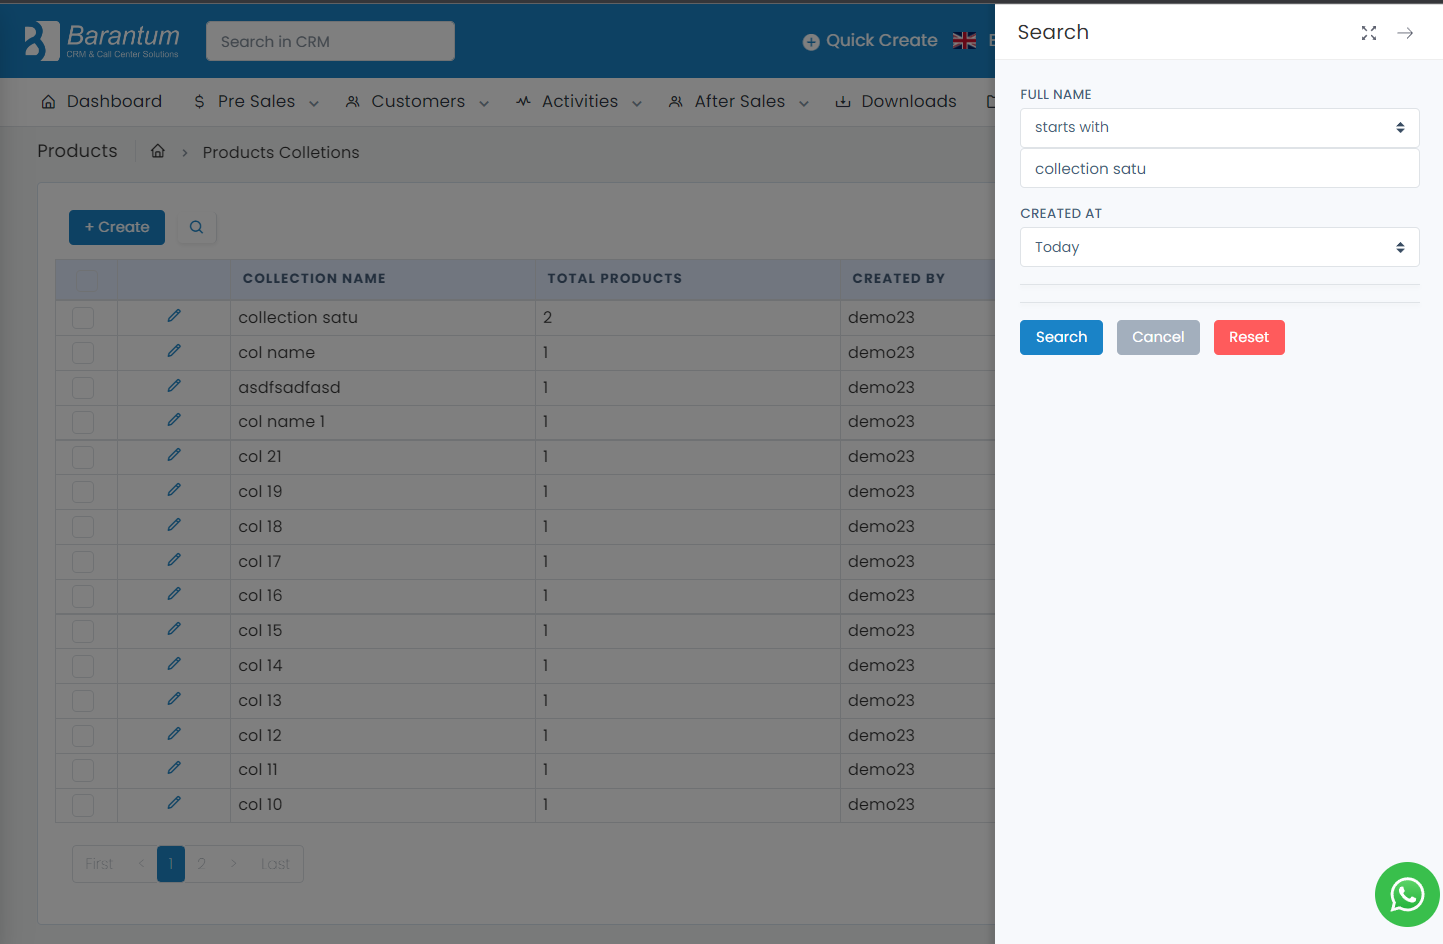Check the 'col name' row checkbox
1443x944 pixels.
tap(83, 353)
